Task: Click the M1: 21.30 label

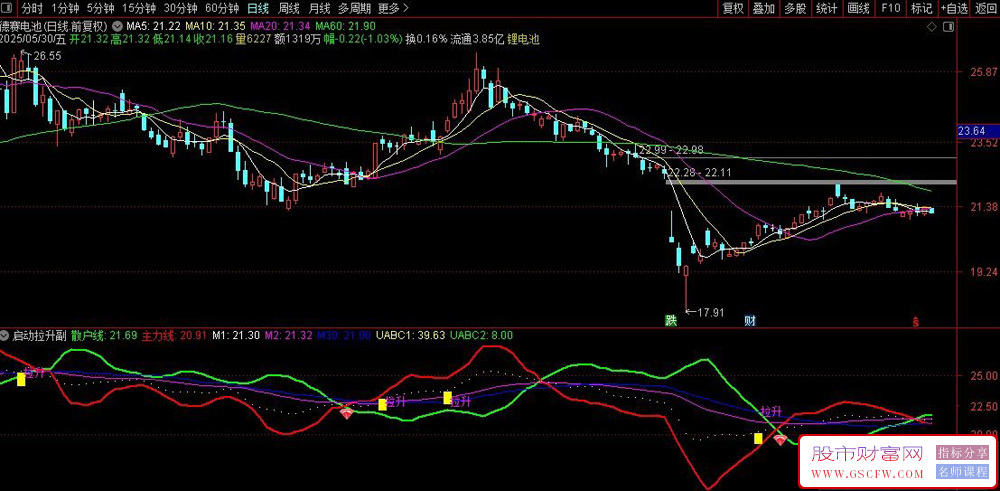Action: (x=236, y=335)
